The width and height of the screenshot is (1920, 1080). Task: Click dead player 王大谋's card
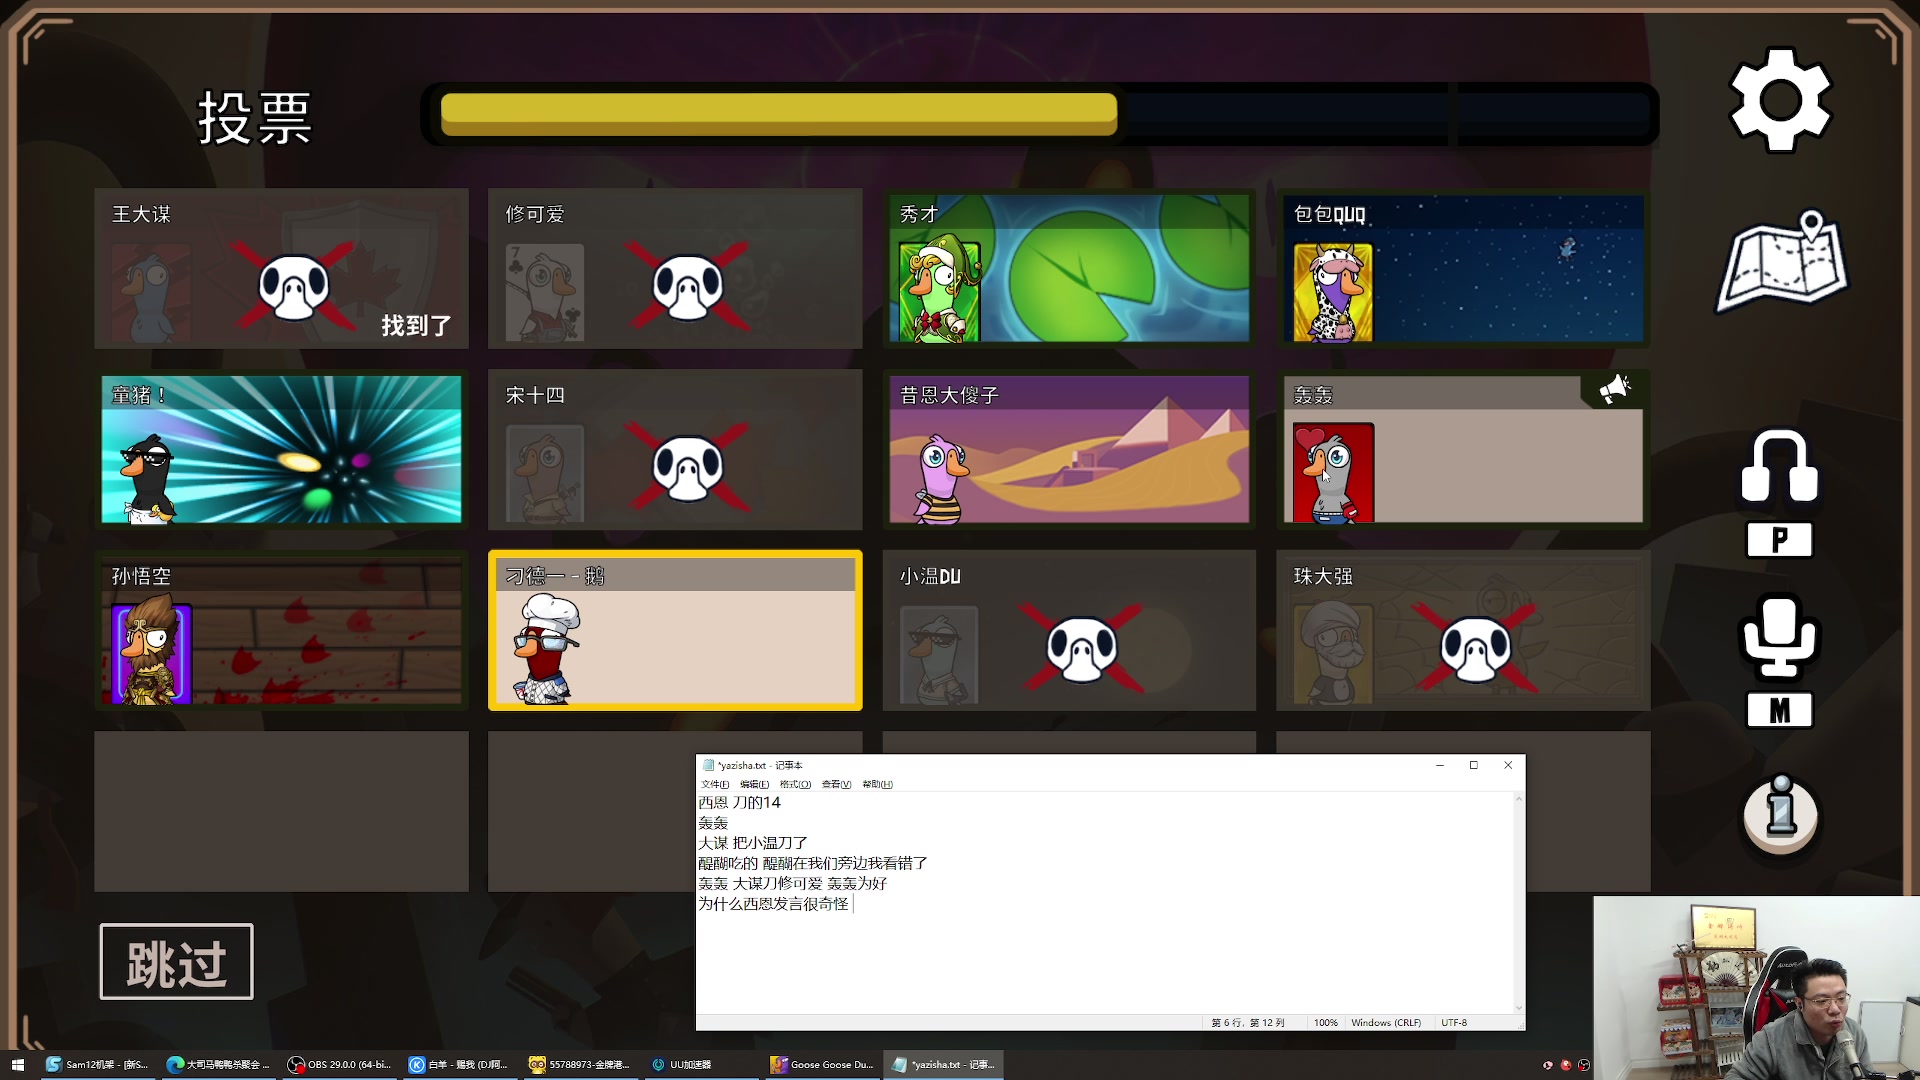tap(281, 268)
